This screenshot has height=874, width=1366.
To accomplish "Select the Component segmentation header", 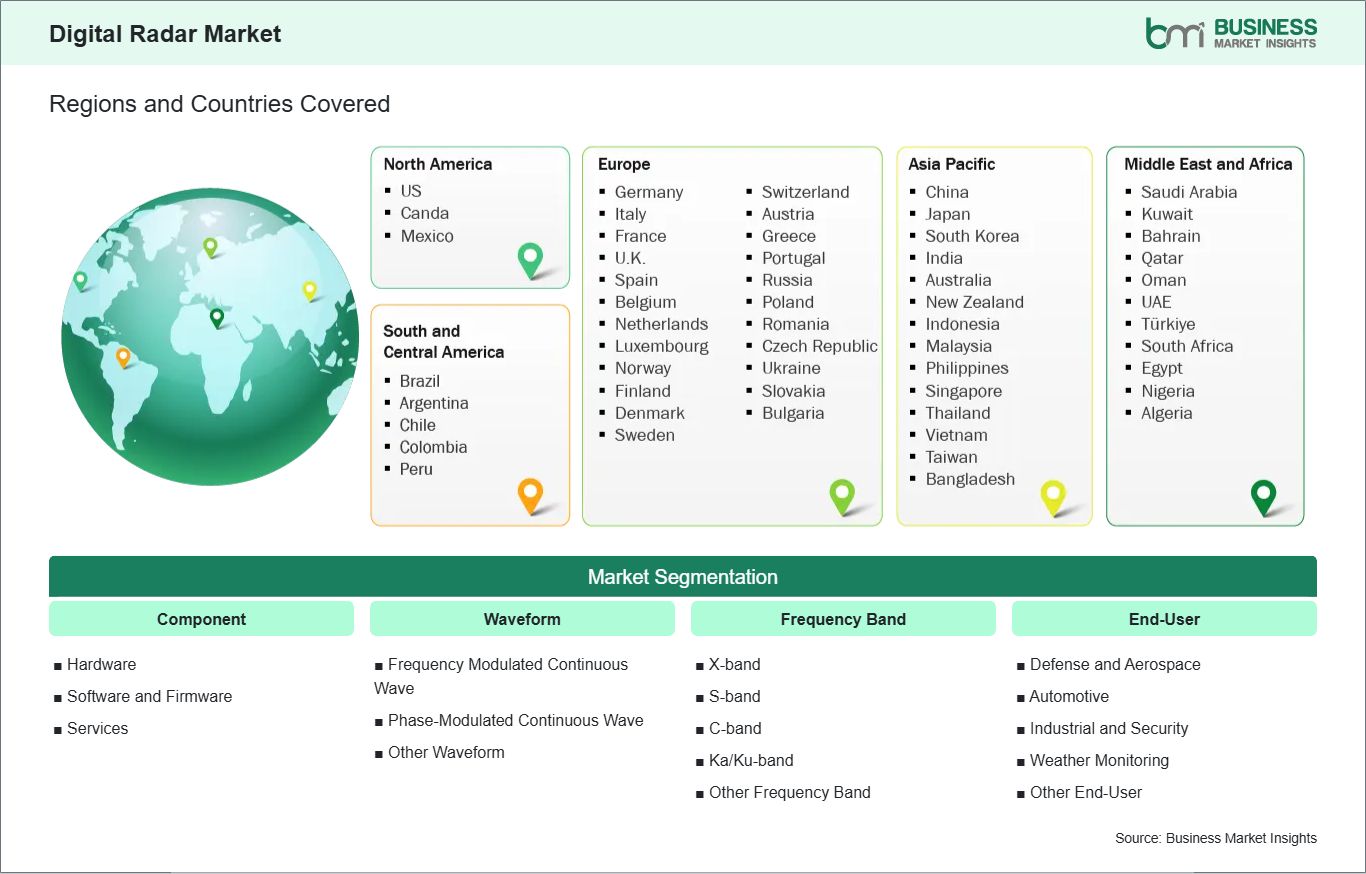I will click(201, 619).
